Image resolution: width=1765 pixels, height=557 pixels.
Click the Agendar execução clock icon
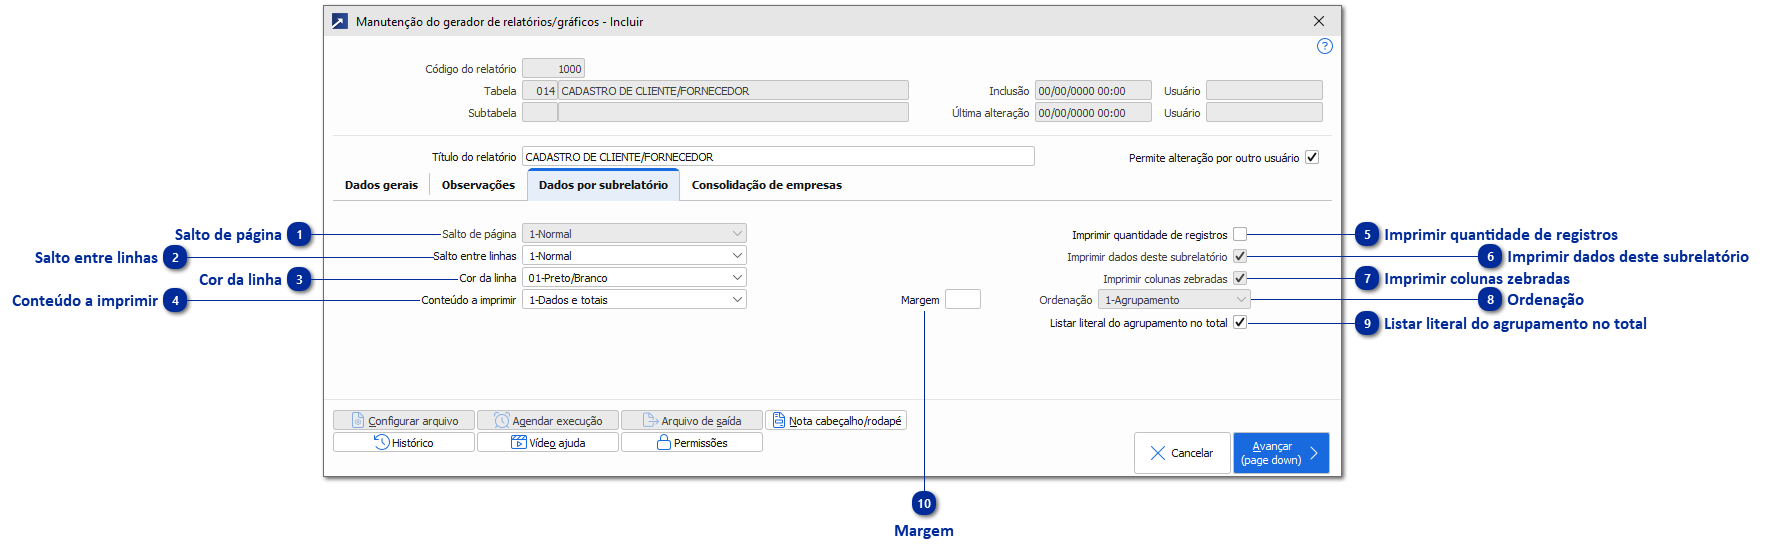coord(502,421)
